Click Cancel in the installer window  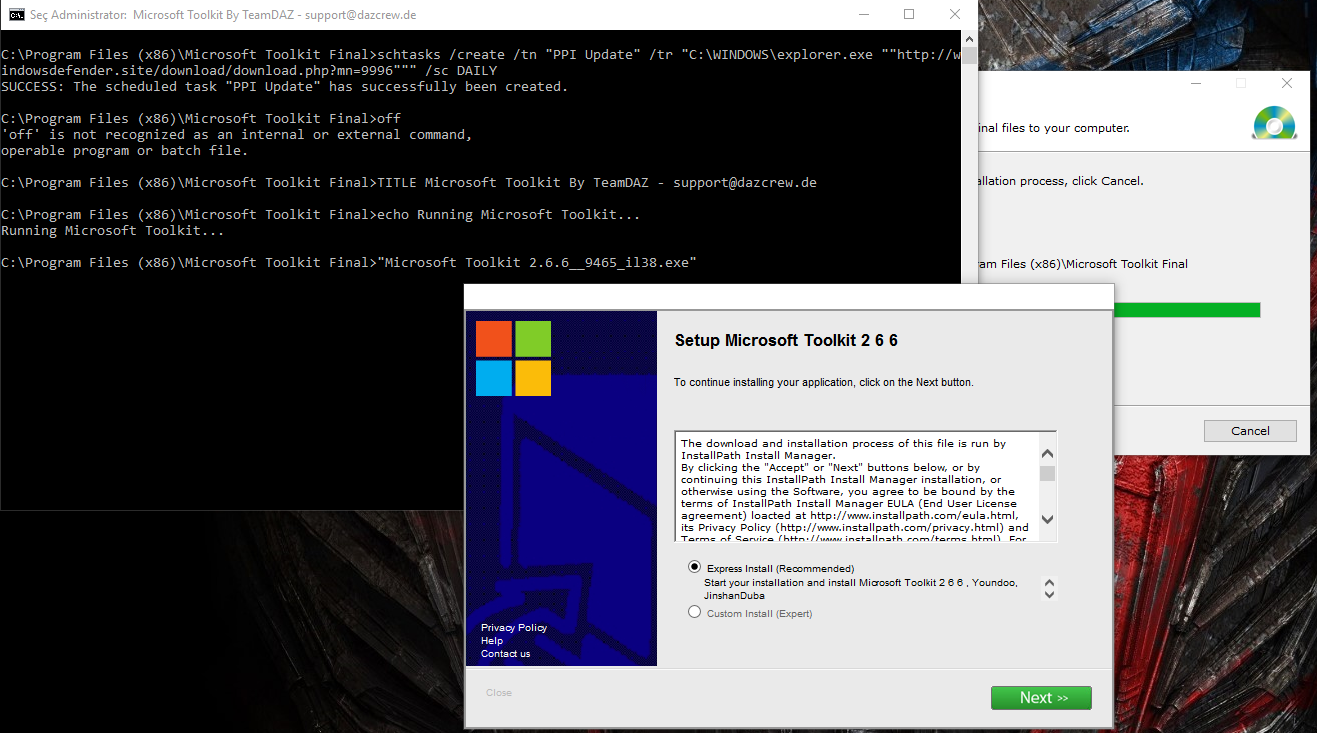[1250, 431]
